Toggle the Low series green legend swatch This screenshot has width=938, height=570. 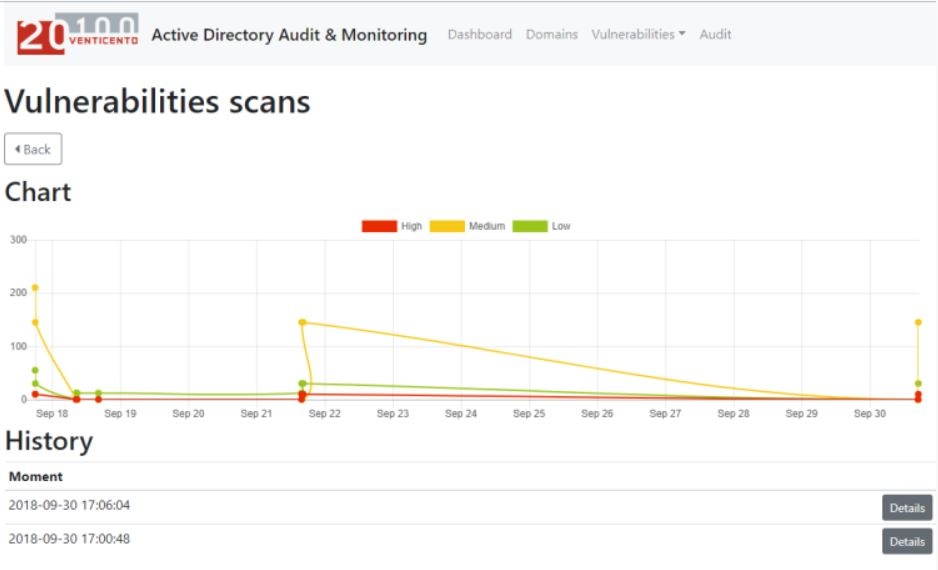coord(530,226)
